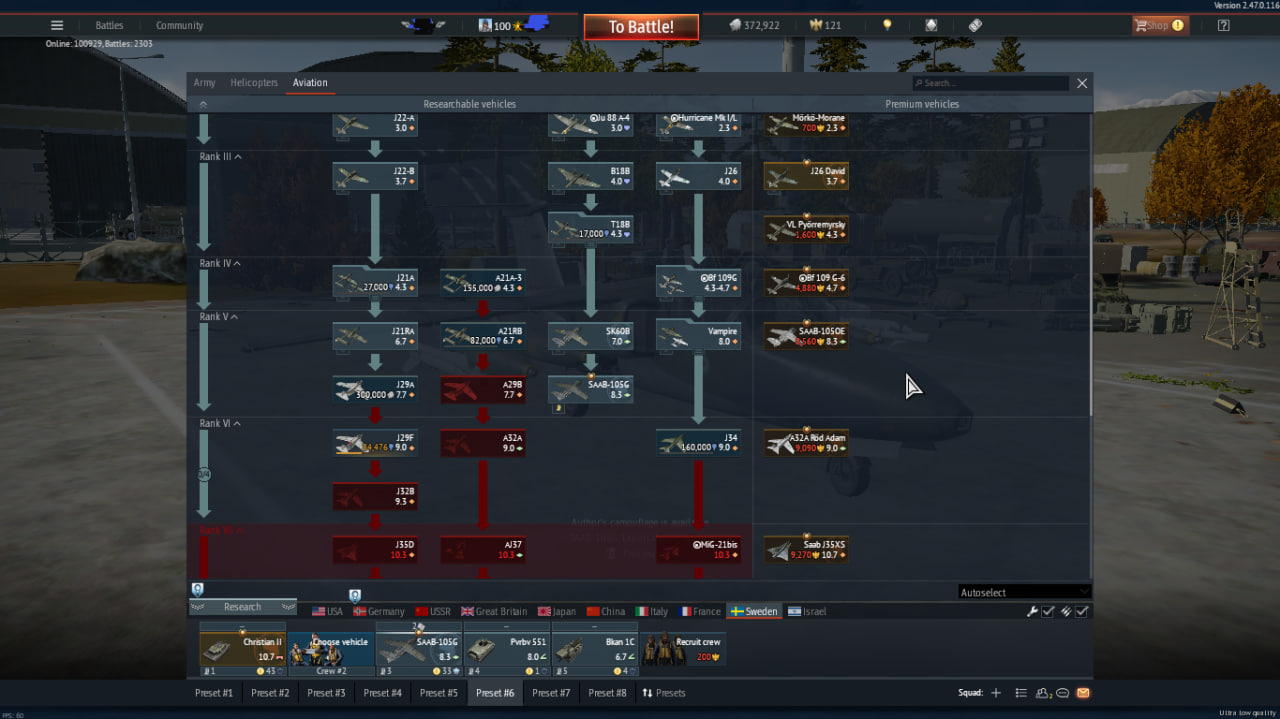Collapse the Rank IV section
The height and width of the screenshot is (719, 1280).
point(220,264)
